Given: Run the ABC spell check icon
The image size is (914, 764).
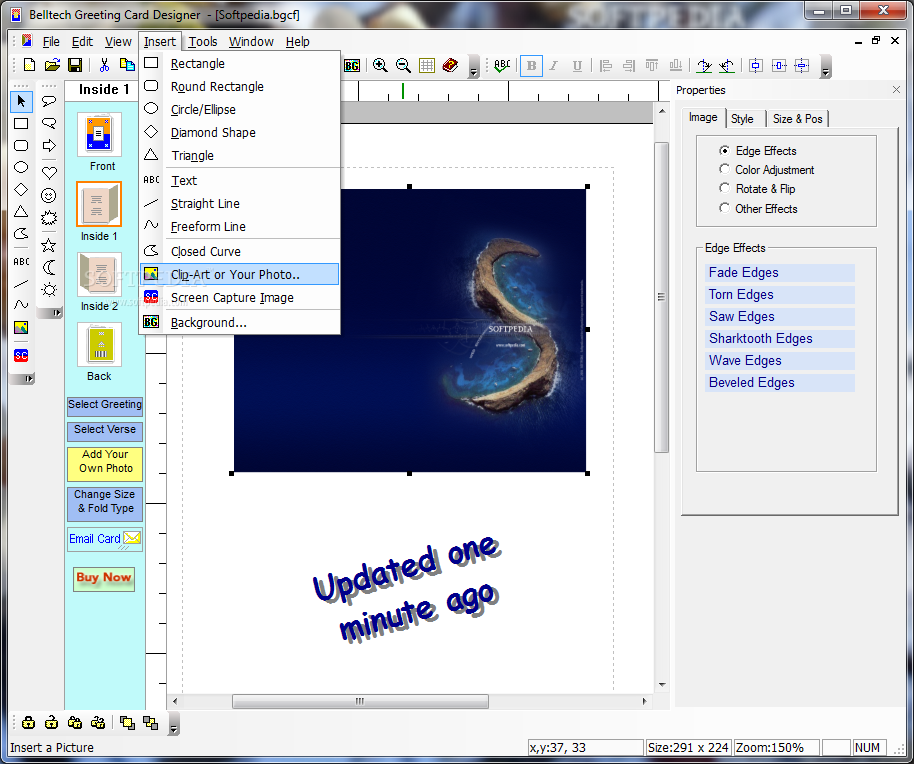Looking at the screenshot, I should pyautogui.click(x=502, y=66).
